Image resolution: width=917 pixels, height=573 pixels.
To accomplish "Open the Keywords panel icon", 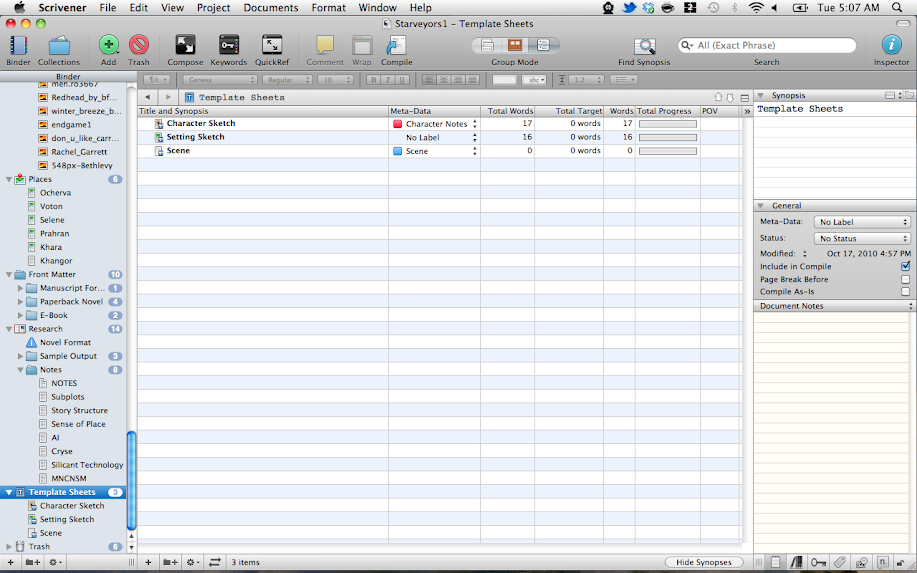I will click(x=229, y=45).
